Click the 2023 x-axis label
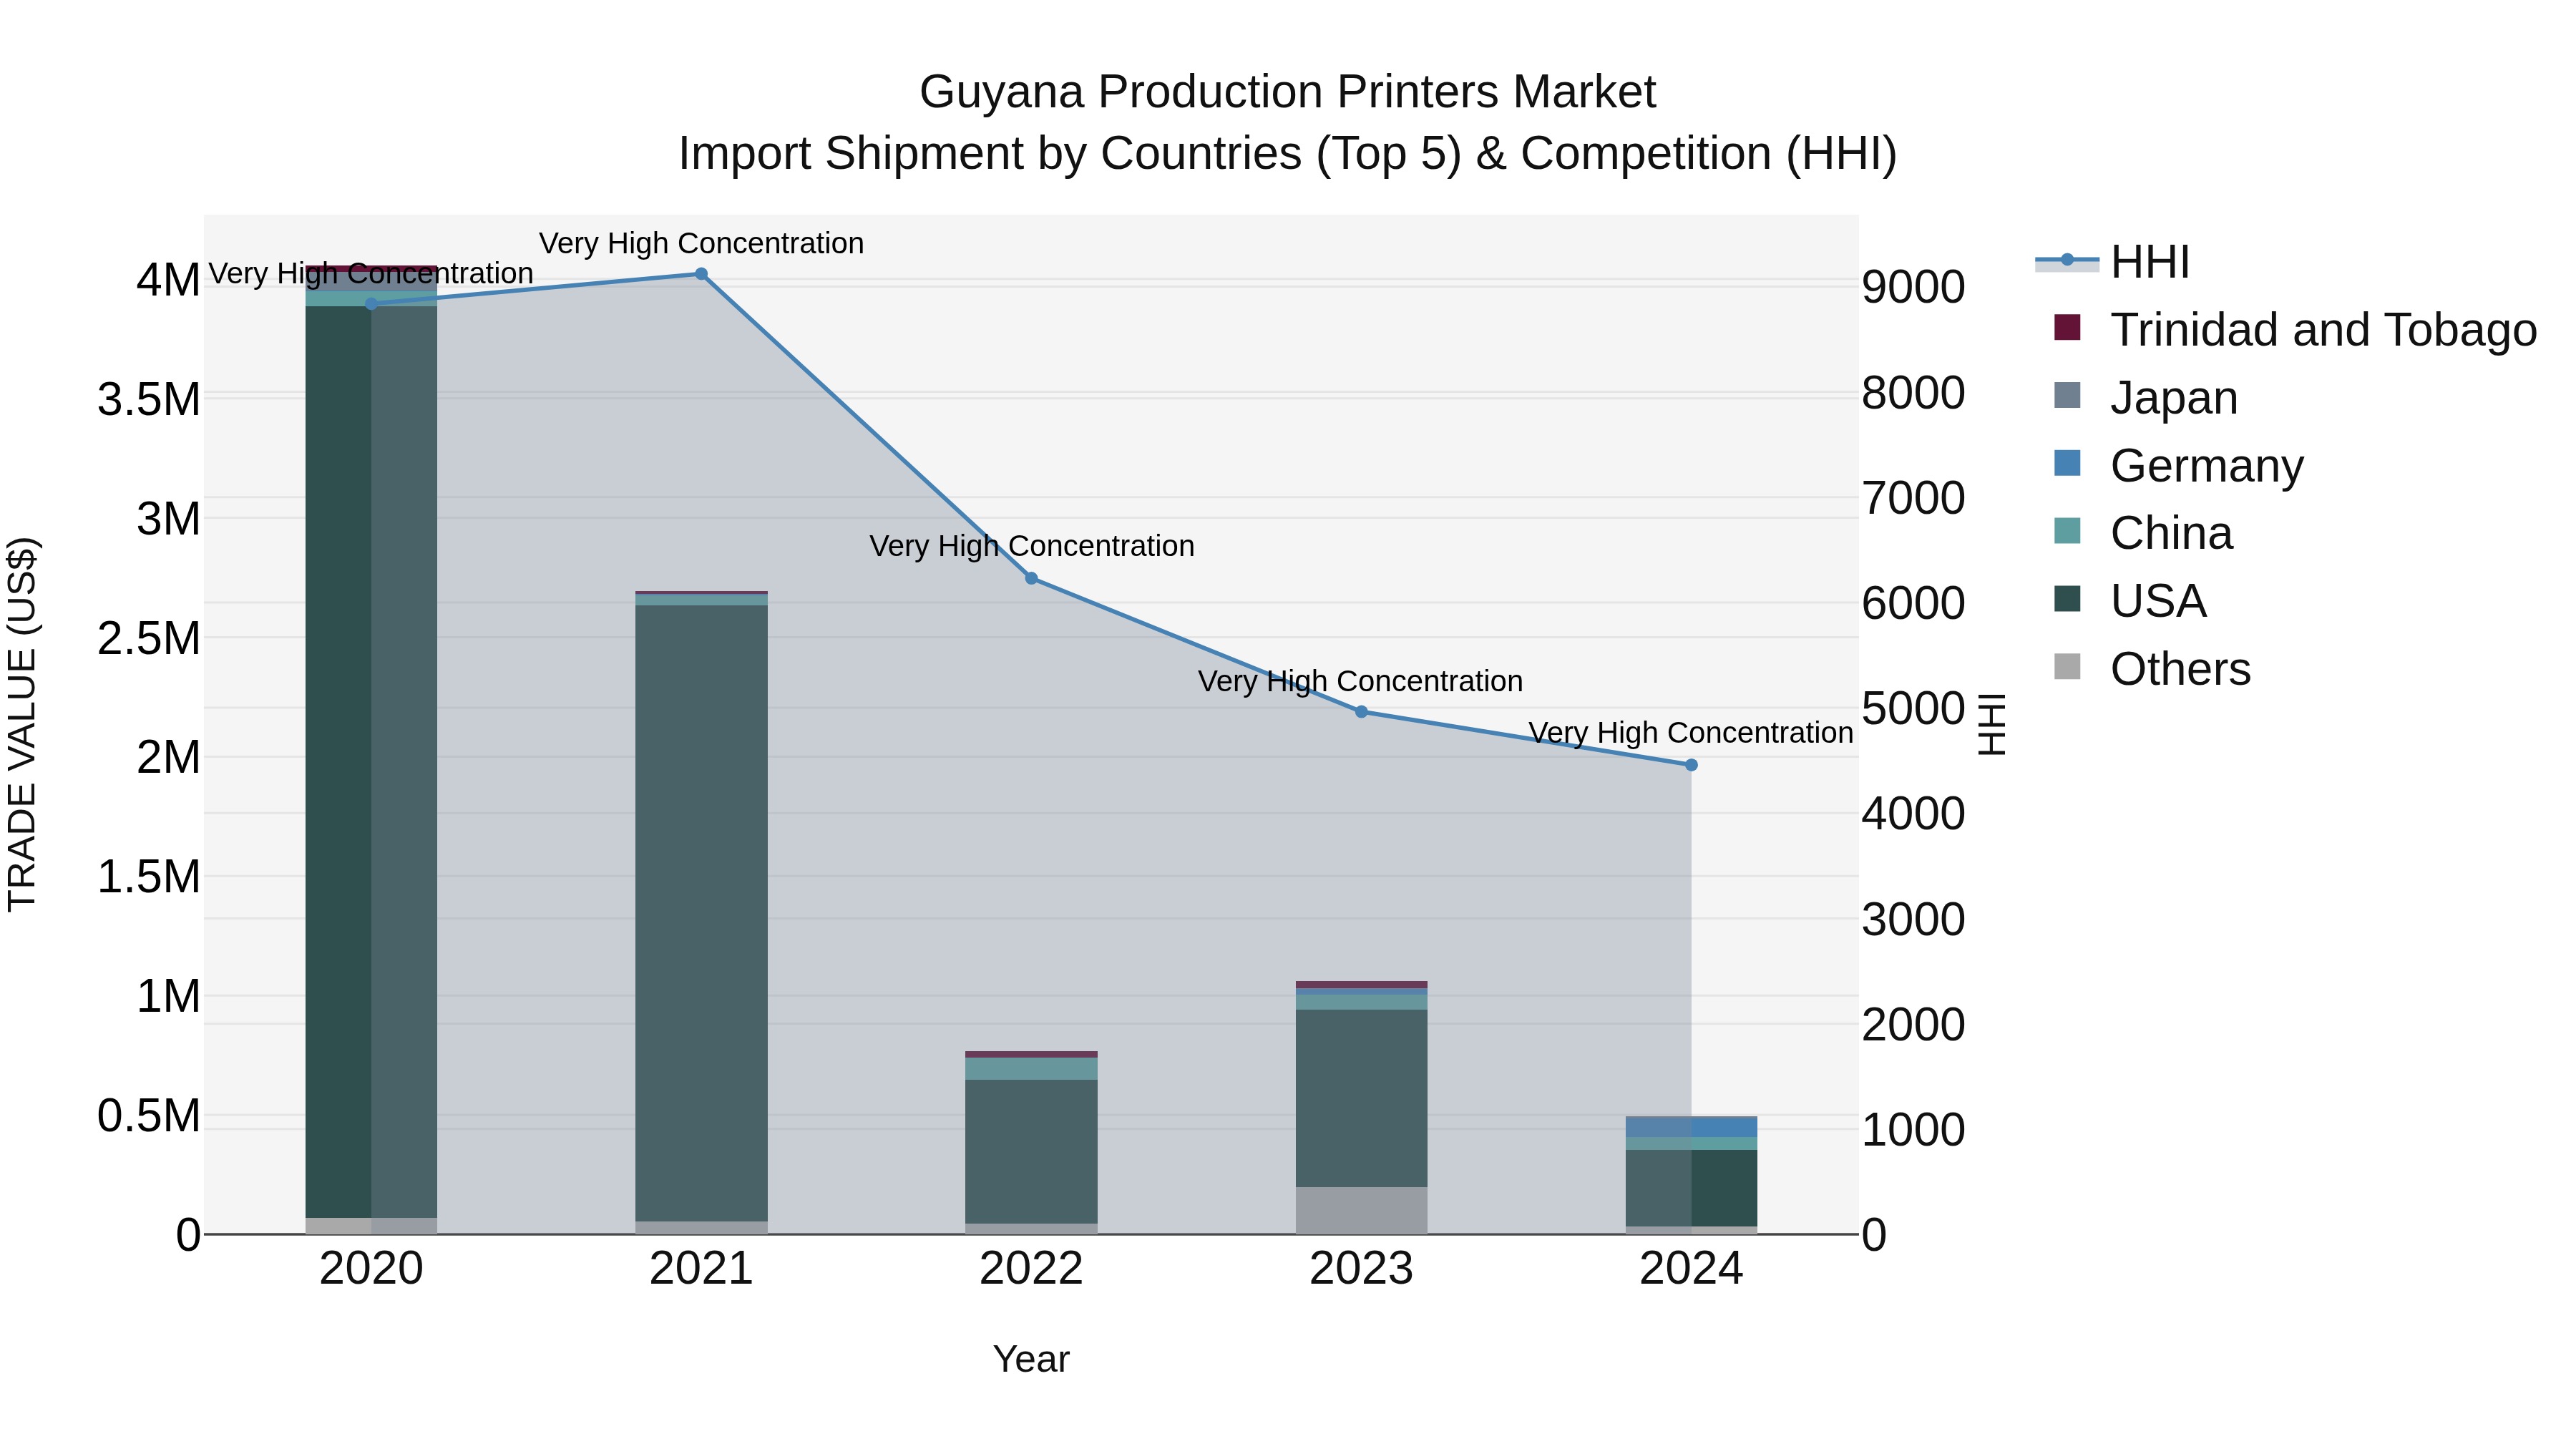 (1361, 1269)
